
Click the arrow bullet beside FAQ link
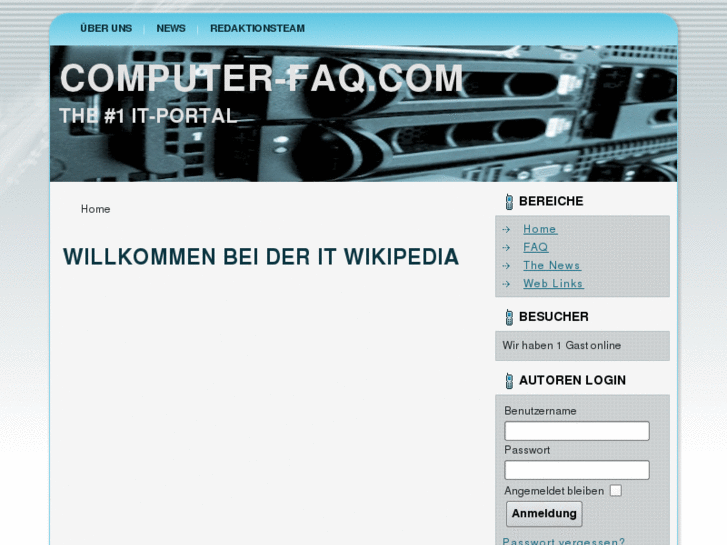tap(506, 248)
